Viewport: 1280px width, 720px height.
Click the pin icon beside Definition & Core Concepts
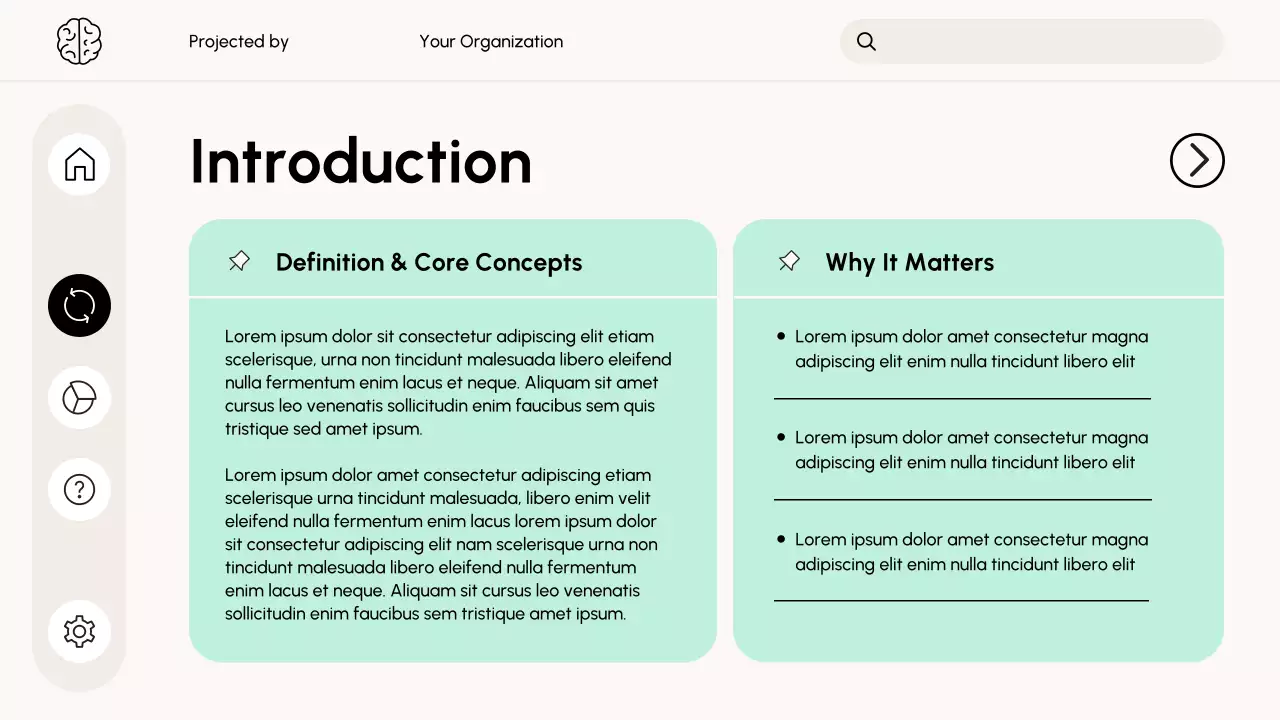[x=239, y=262]
